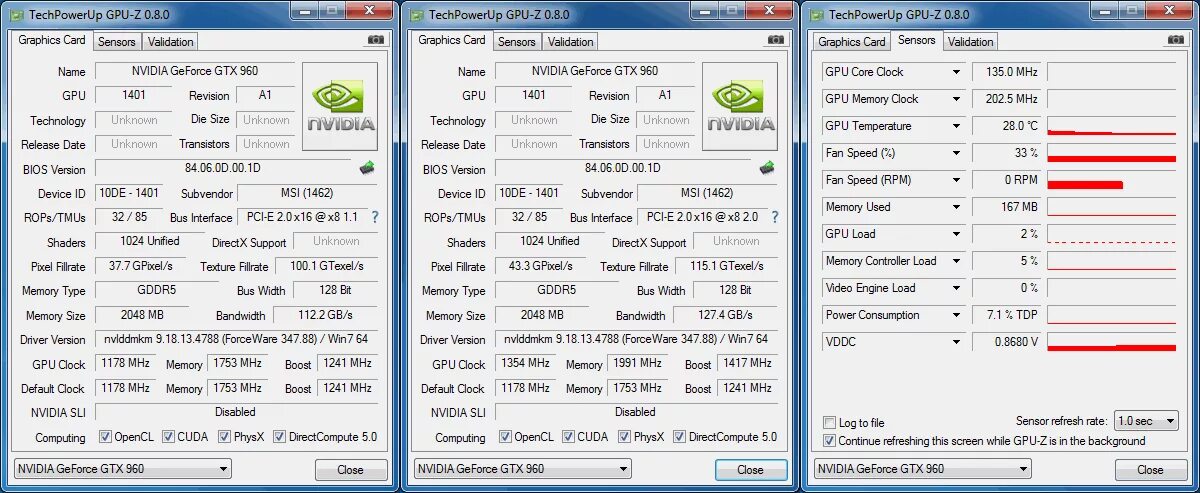
Task: Click Close button in middle window
Action: pyautogui.click(x=751, y=469)
